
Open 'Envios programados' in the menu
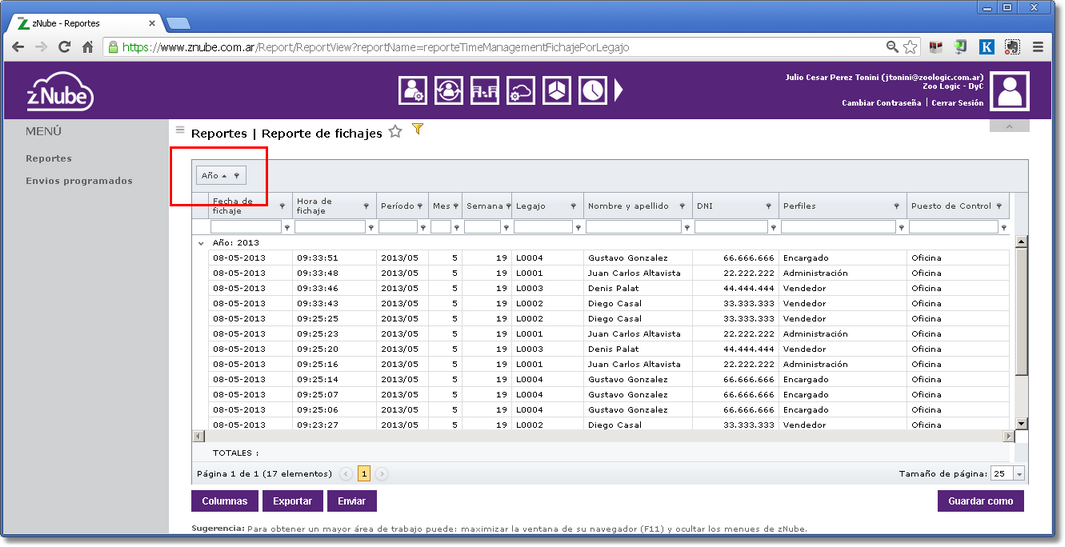tap(79, 181)
